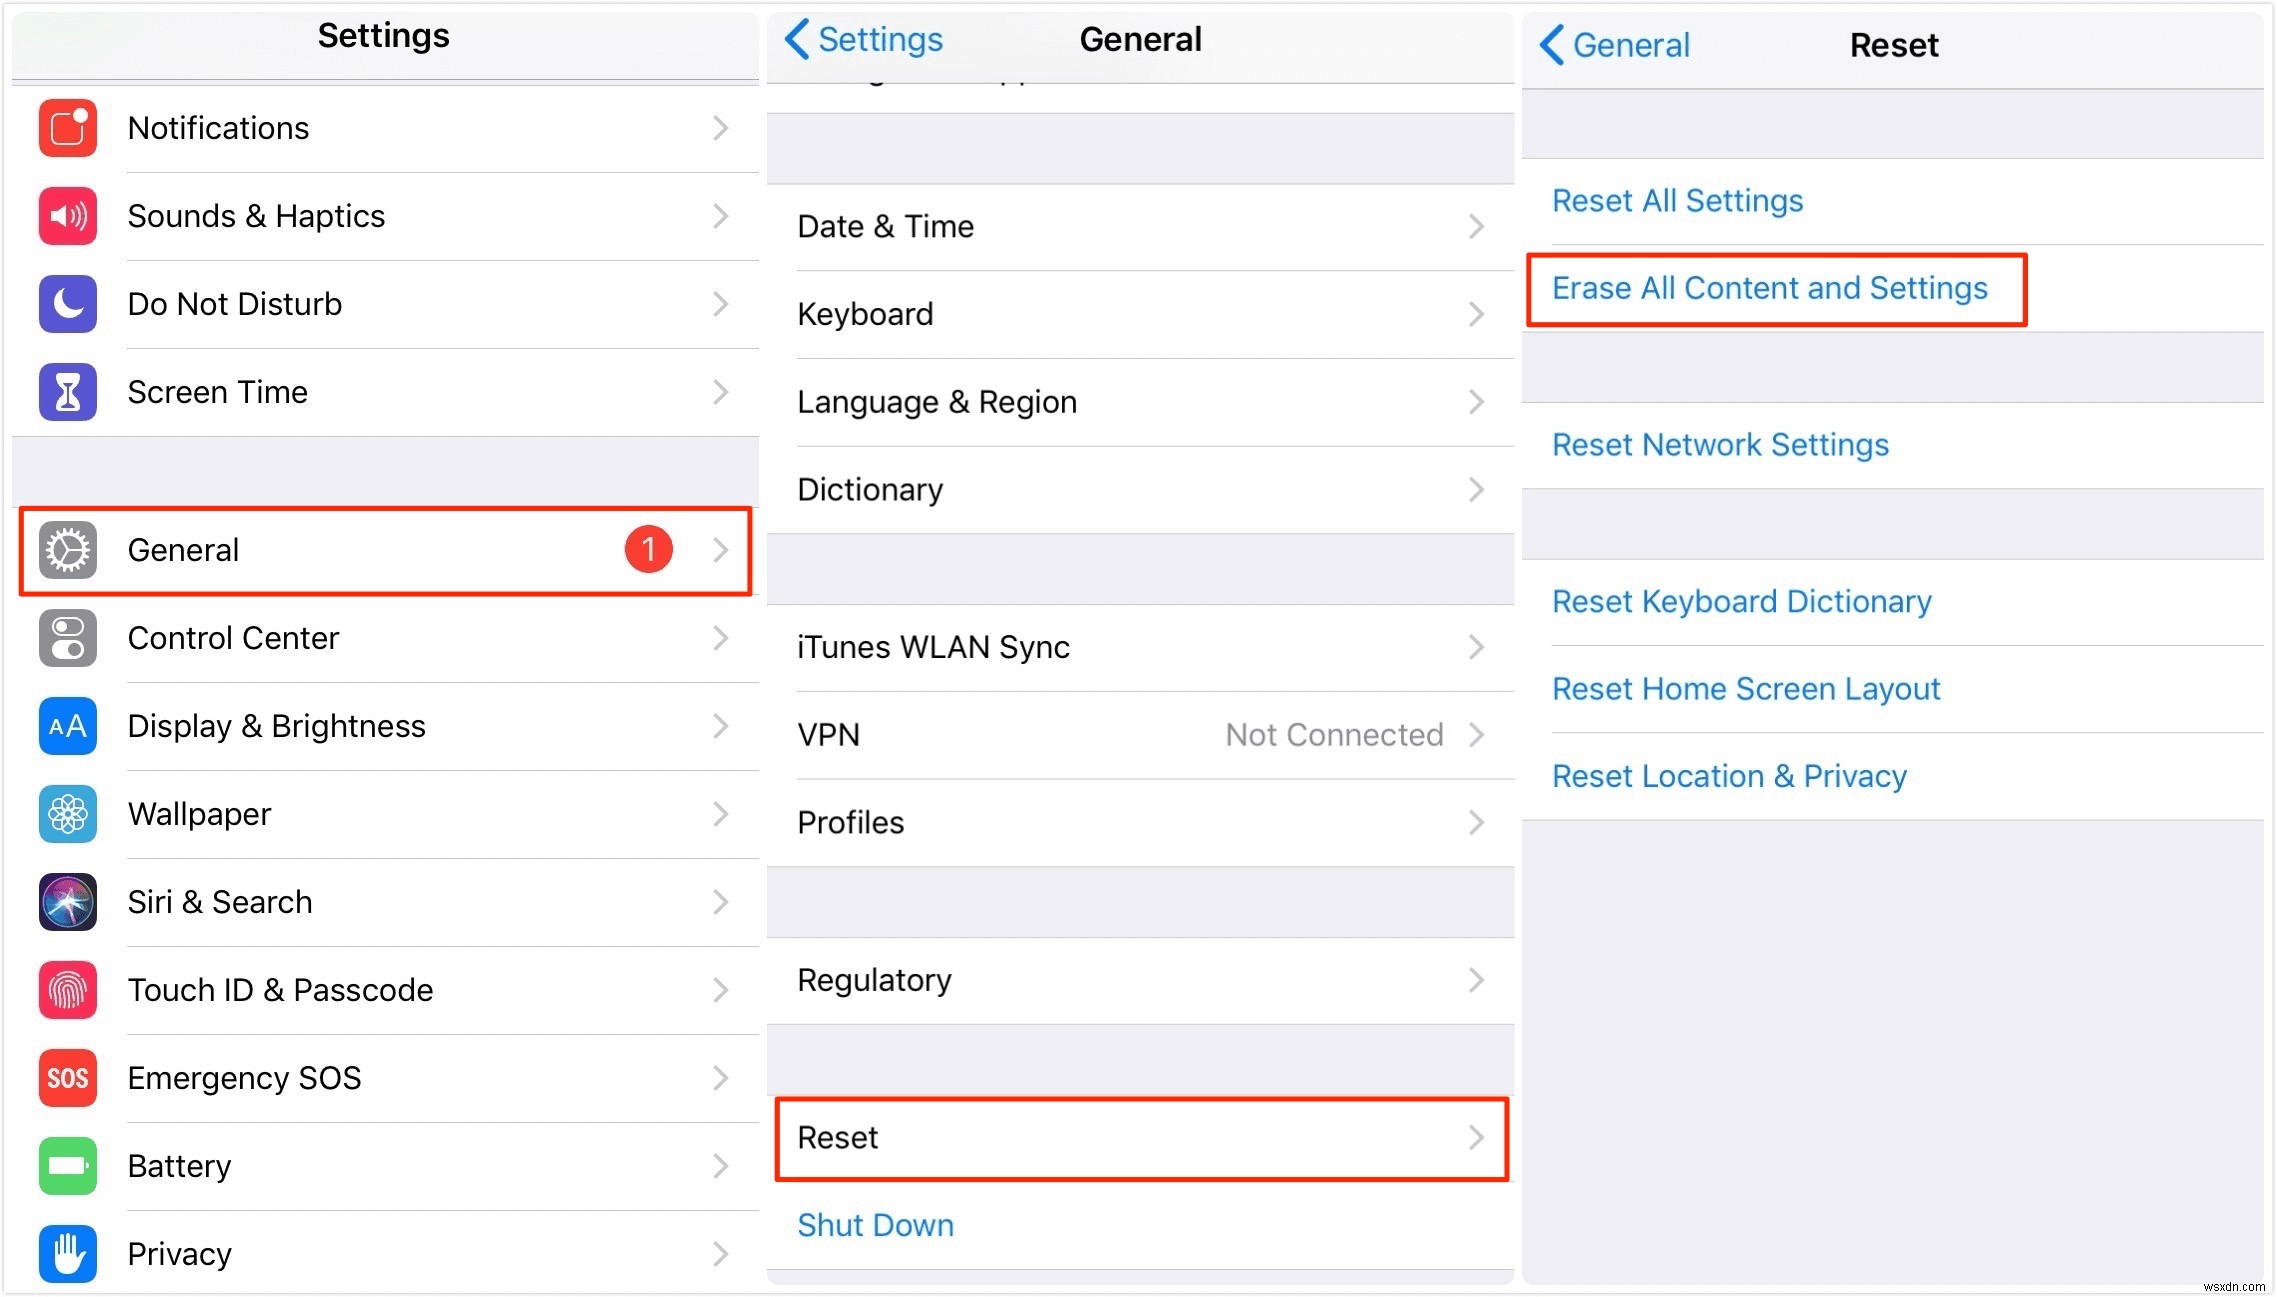Image resolution: width=2277 pixels, height=1297 pixels.
Task: Tap Shut Down device option
Action: tap(877, 1222)
